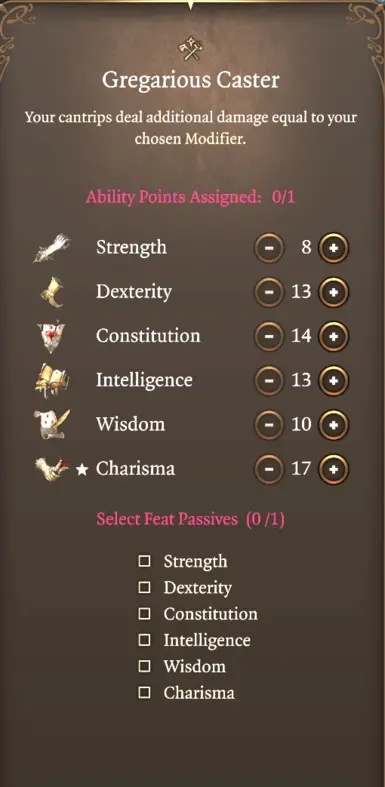Add a point to Constitution
Screen dimensions: 385x787
tap(333, 336)
